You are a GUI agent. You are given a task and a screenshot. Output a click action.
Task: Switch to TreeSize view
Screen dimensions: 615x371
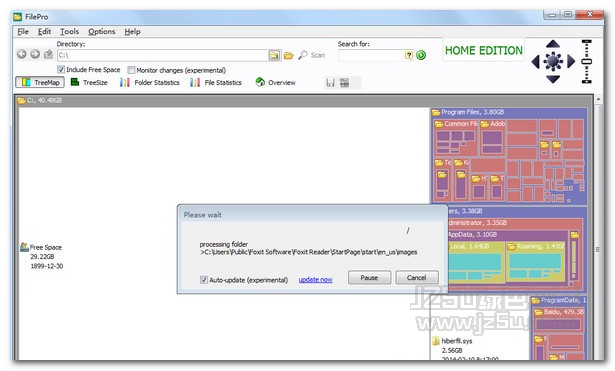89,82
